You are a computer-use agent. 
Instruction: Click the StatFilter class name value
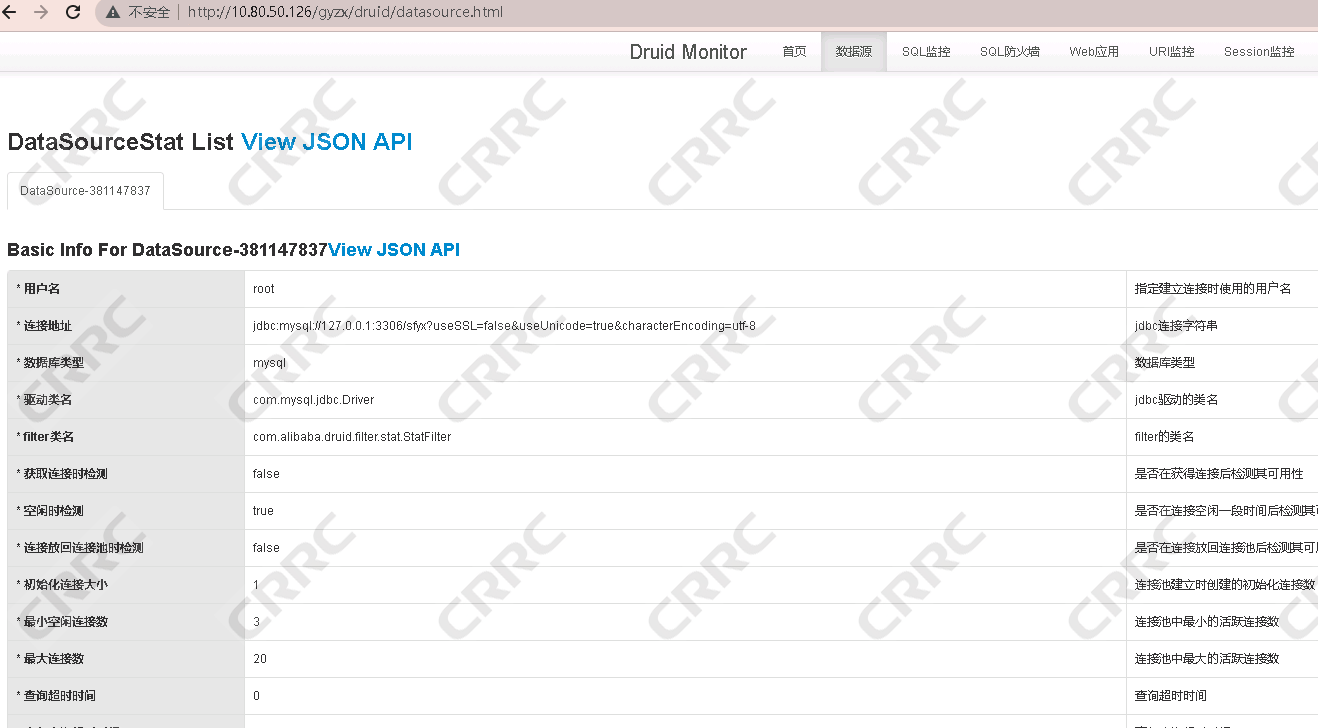point(352,437)
